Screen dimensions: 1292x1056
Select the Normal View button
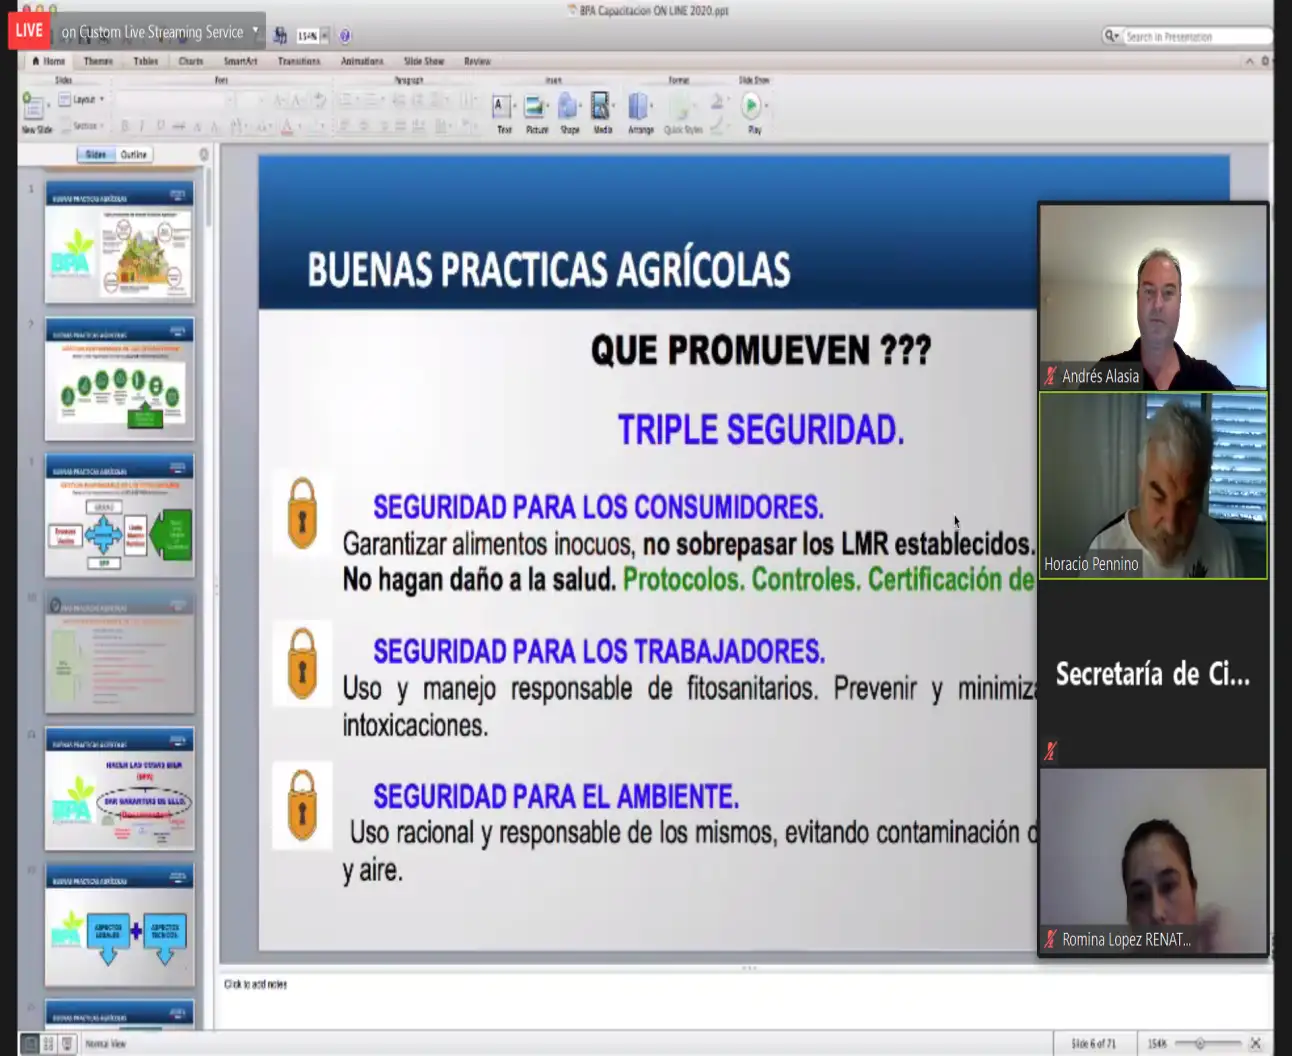click(30, 1043)
